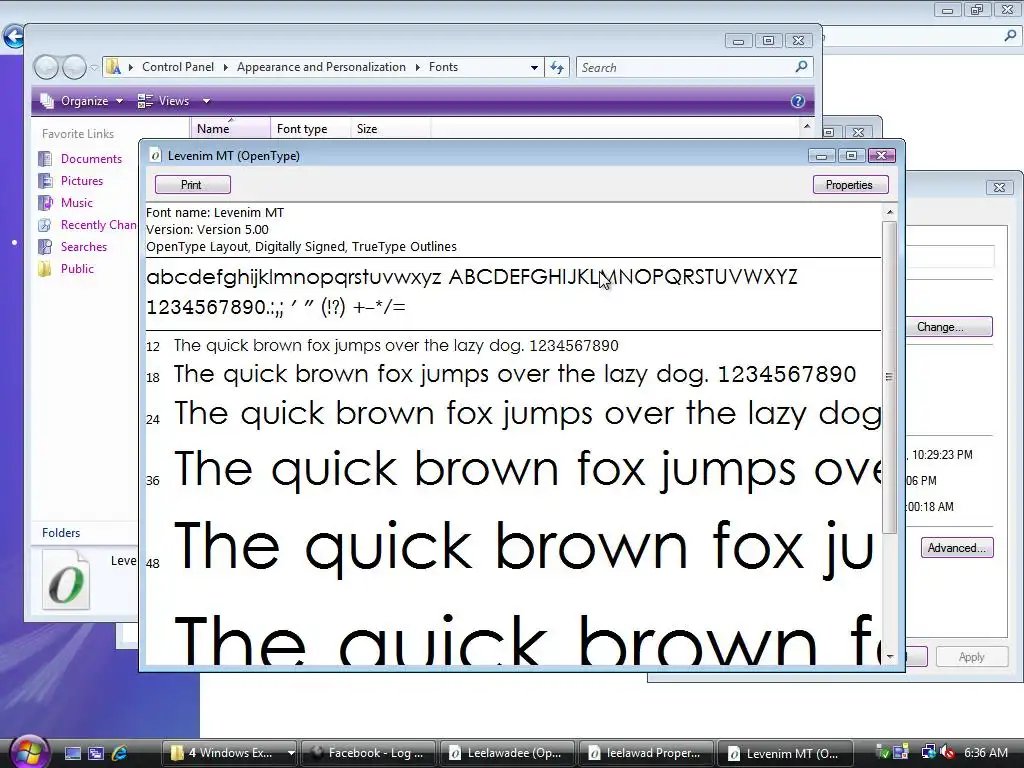Open Public favorite link
The height and width of the screenshot is (768, 1024).
tap(77, 269)
